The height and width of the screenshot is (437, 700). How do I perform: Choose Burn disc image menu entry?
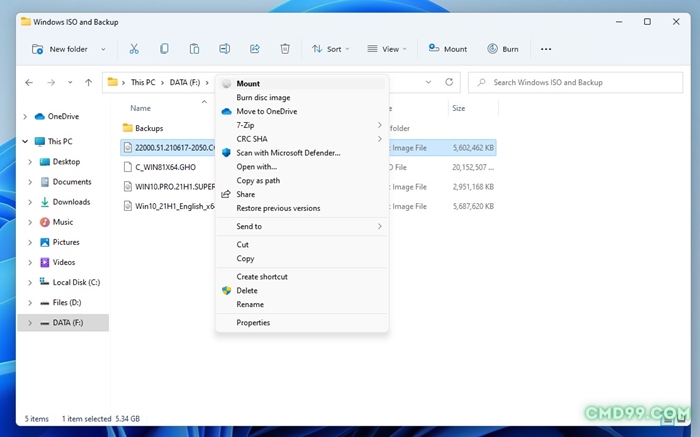tap(302, 97)
